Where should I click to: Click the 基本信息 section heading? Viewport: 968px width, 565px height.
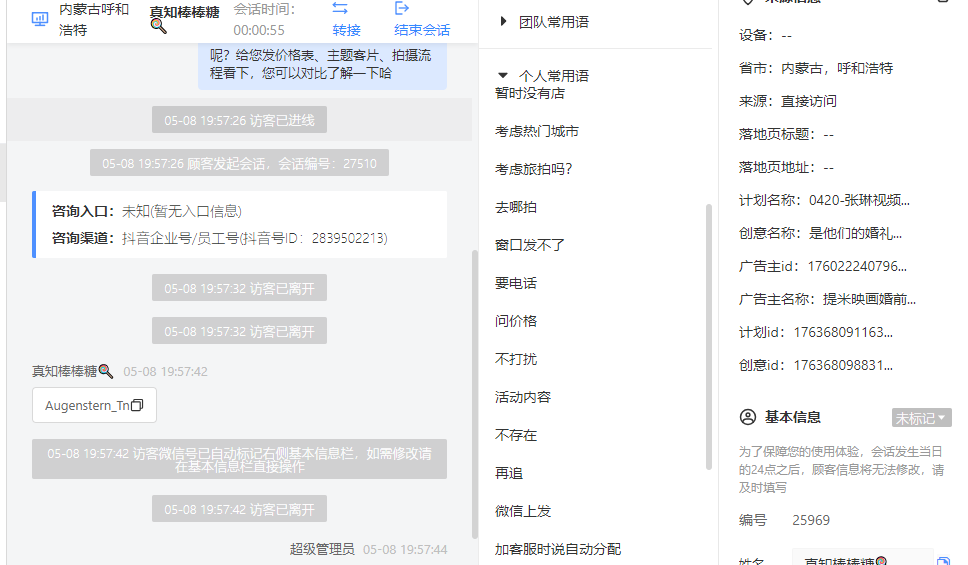(x=792, y=417)
